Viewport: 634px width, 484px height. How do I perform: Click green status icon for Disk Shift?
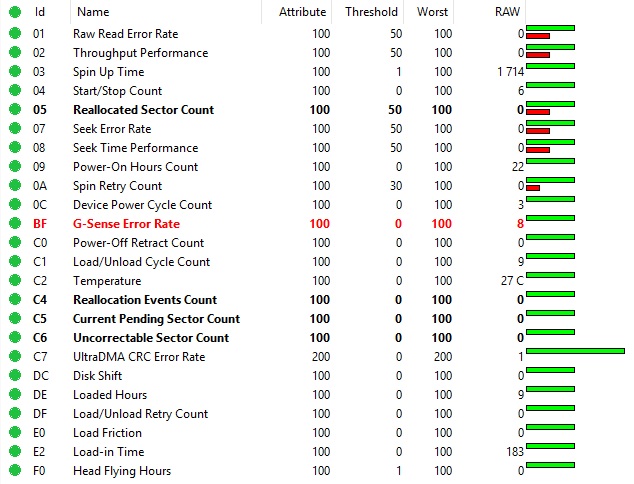click(x=14, y=376)
